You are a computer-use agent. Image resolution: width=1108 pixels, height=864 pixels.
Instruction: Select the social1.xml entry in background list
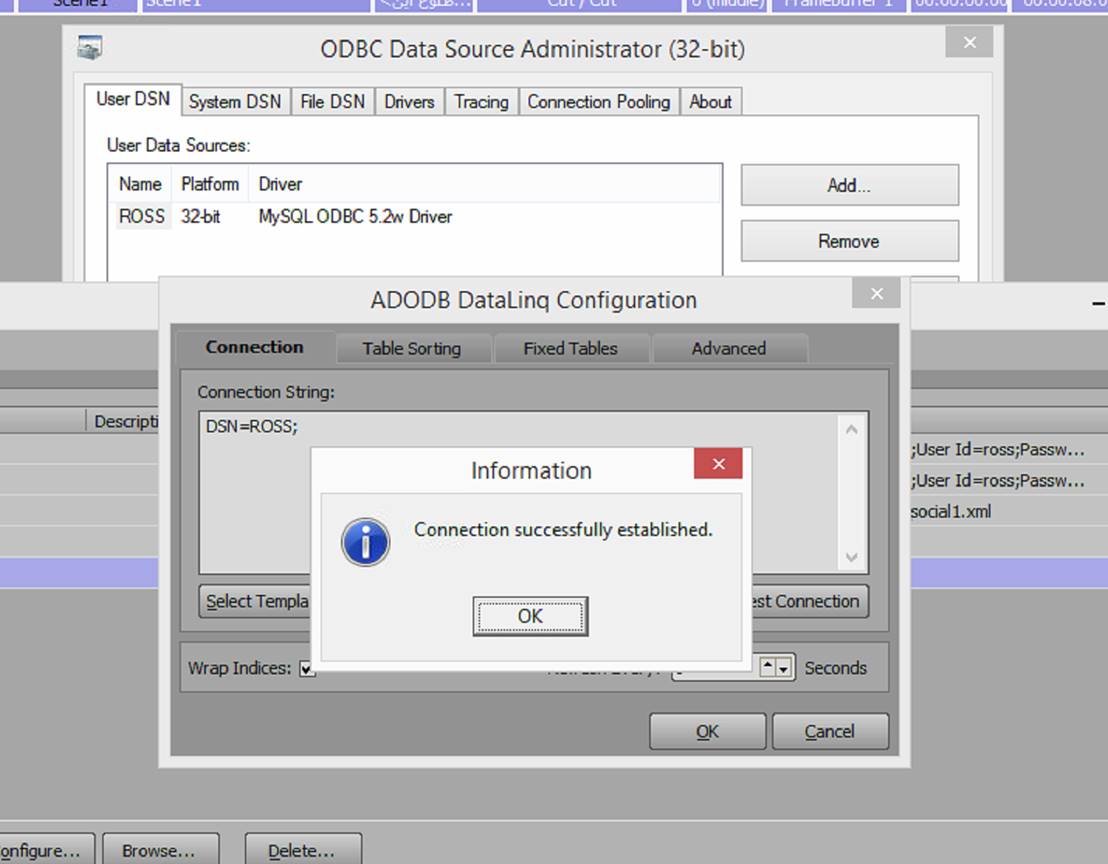(x=950, y=511)
